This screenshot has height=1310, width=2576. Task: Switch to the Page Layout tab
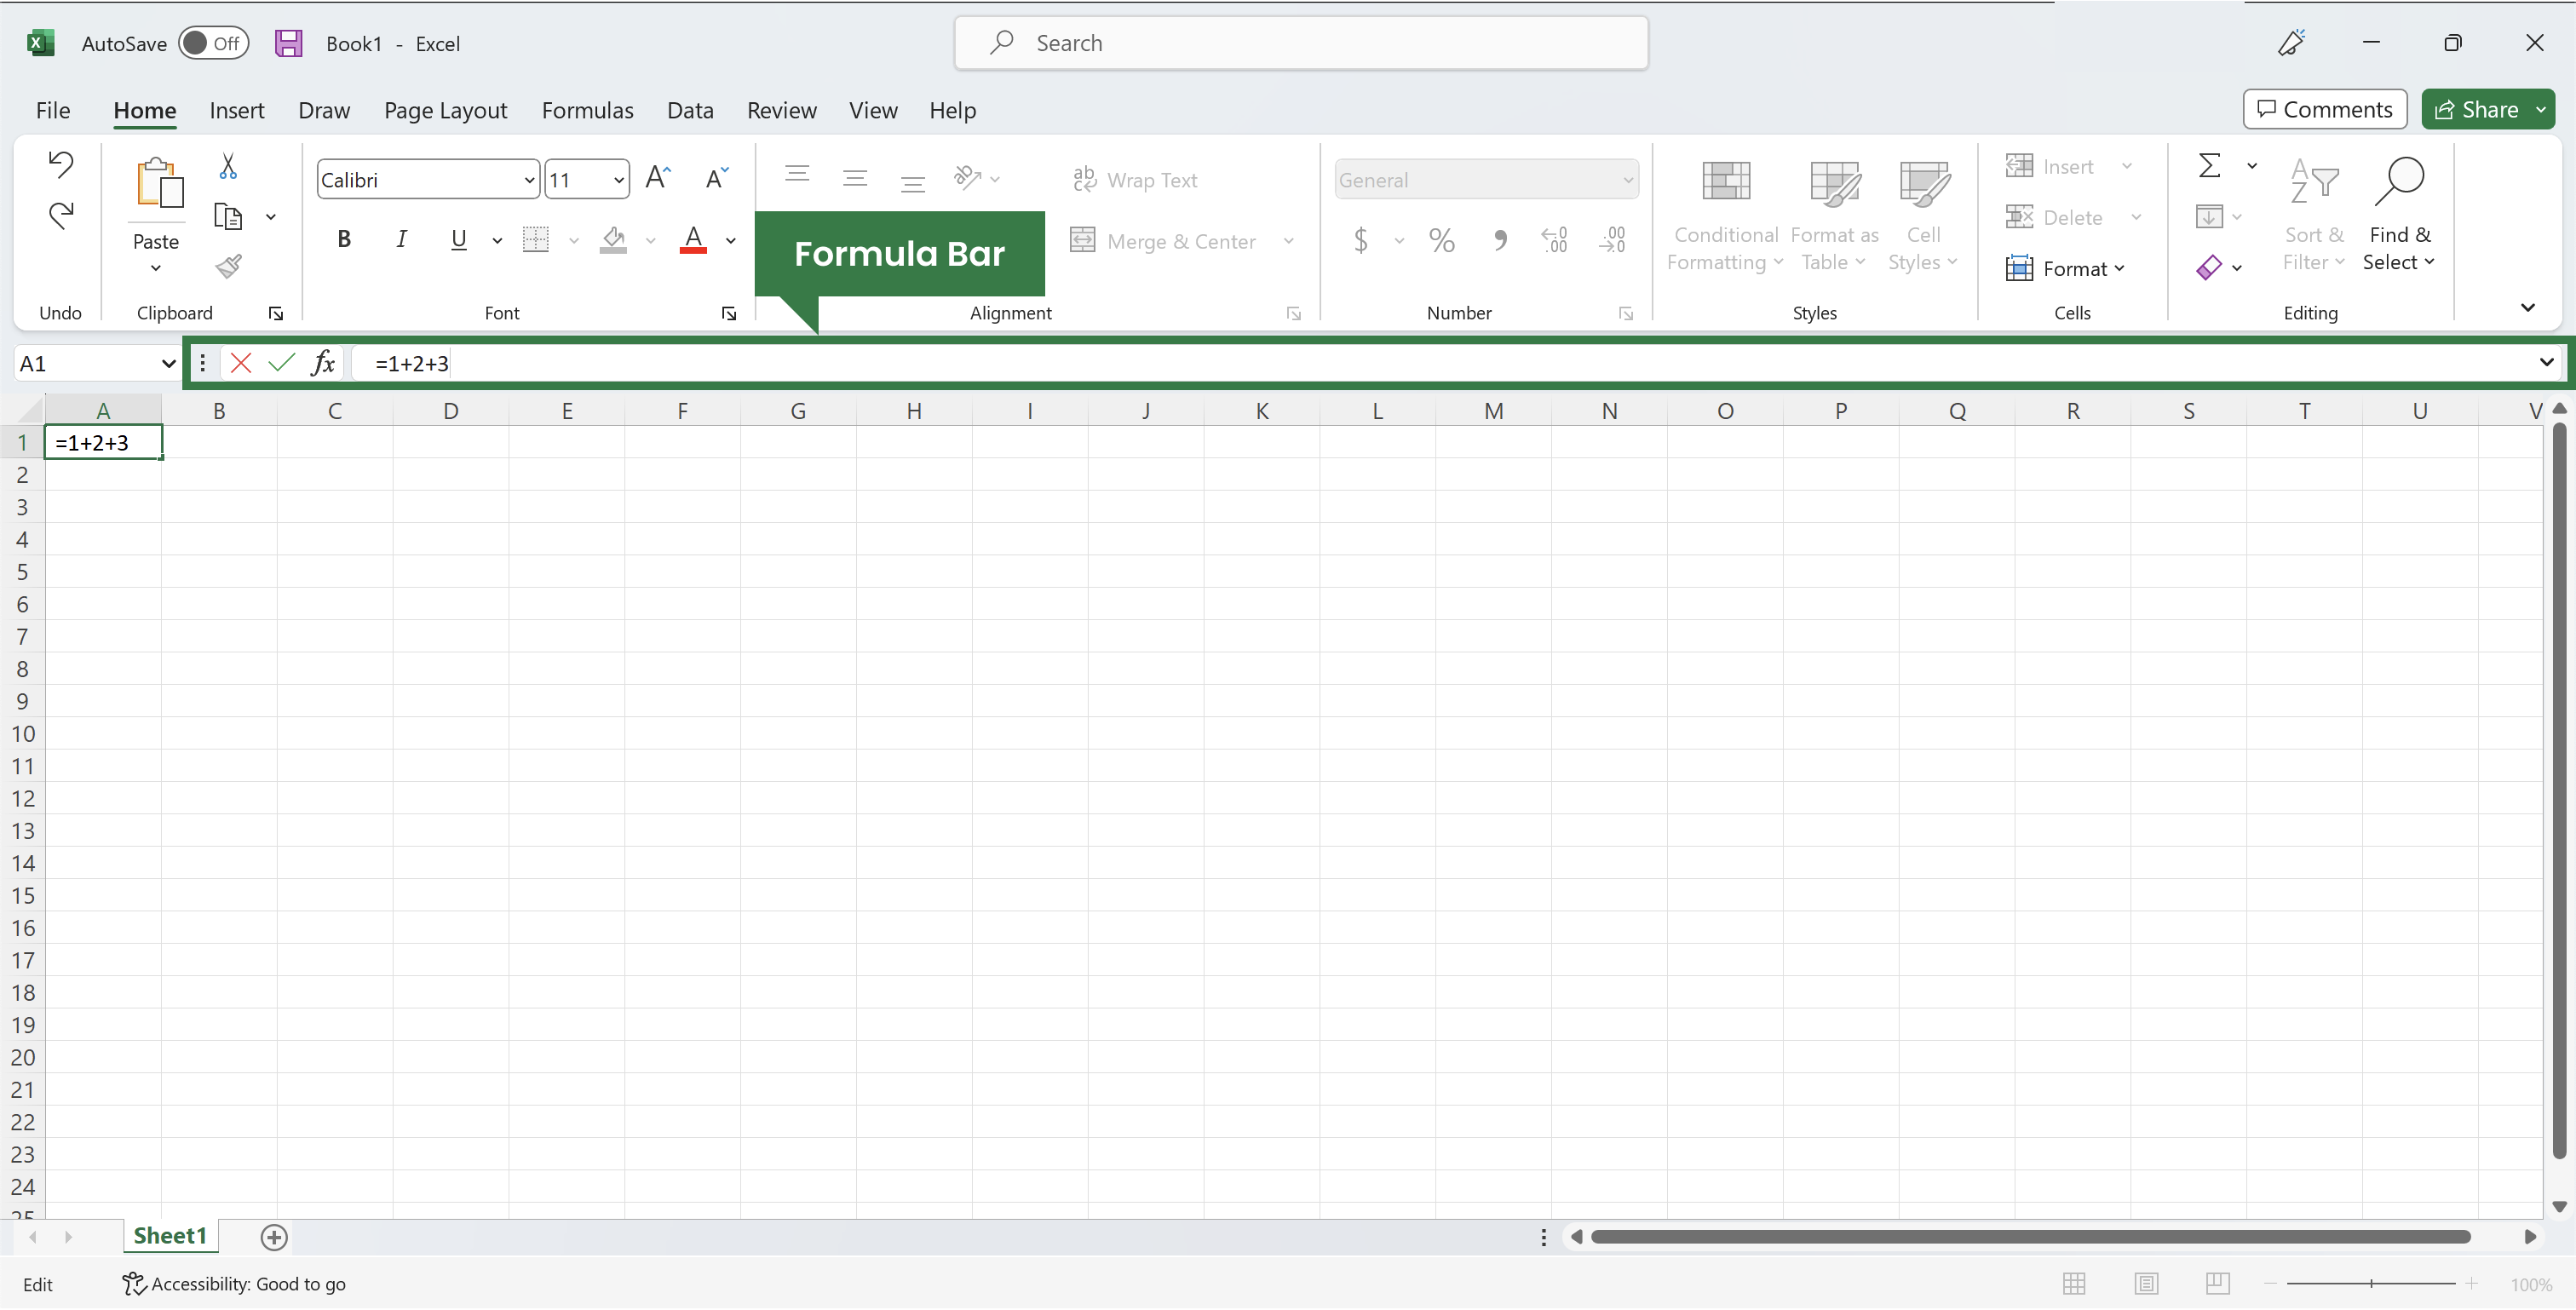tap(446, 110)
